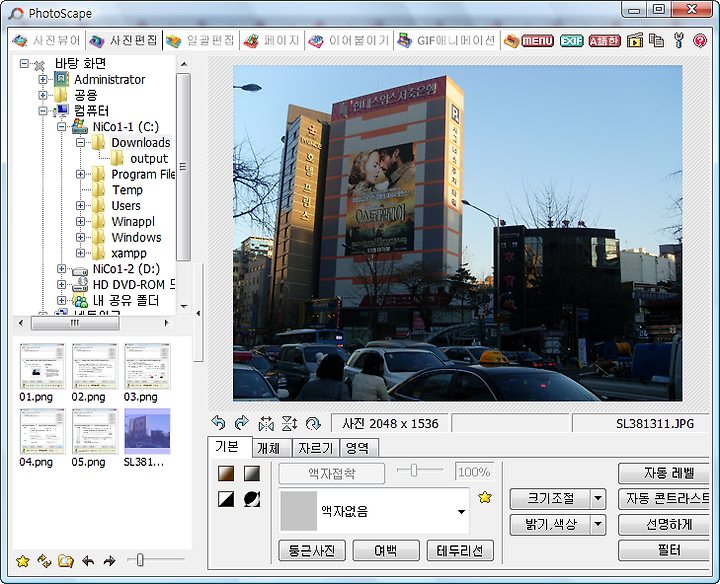Image resolution: width=720 pixels, height=584 pixels.
Task: Click the star icon beside frame dropdown
Action: click(485, 497)
